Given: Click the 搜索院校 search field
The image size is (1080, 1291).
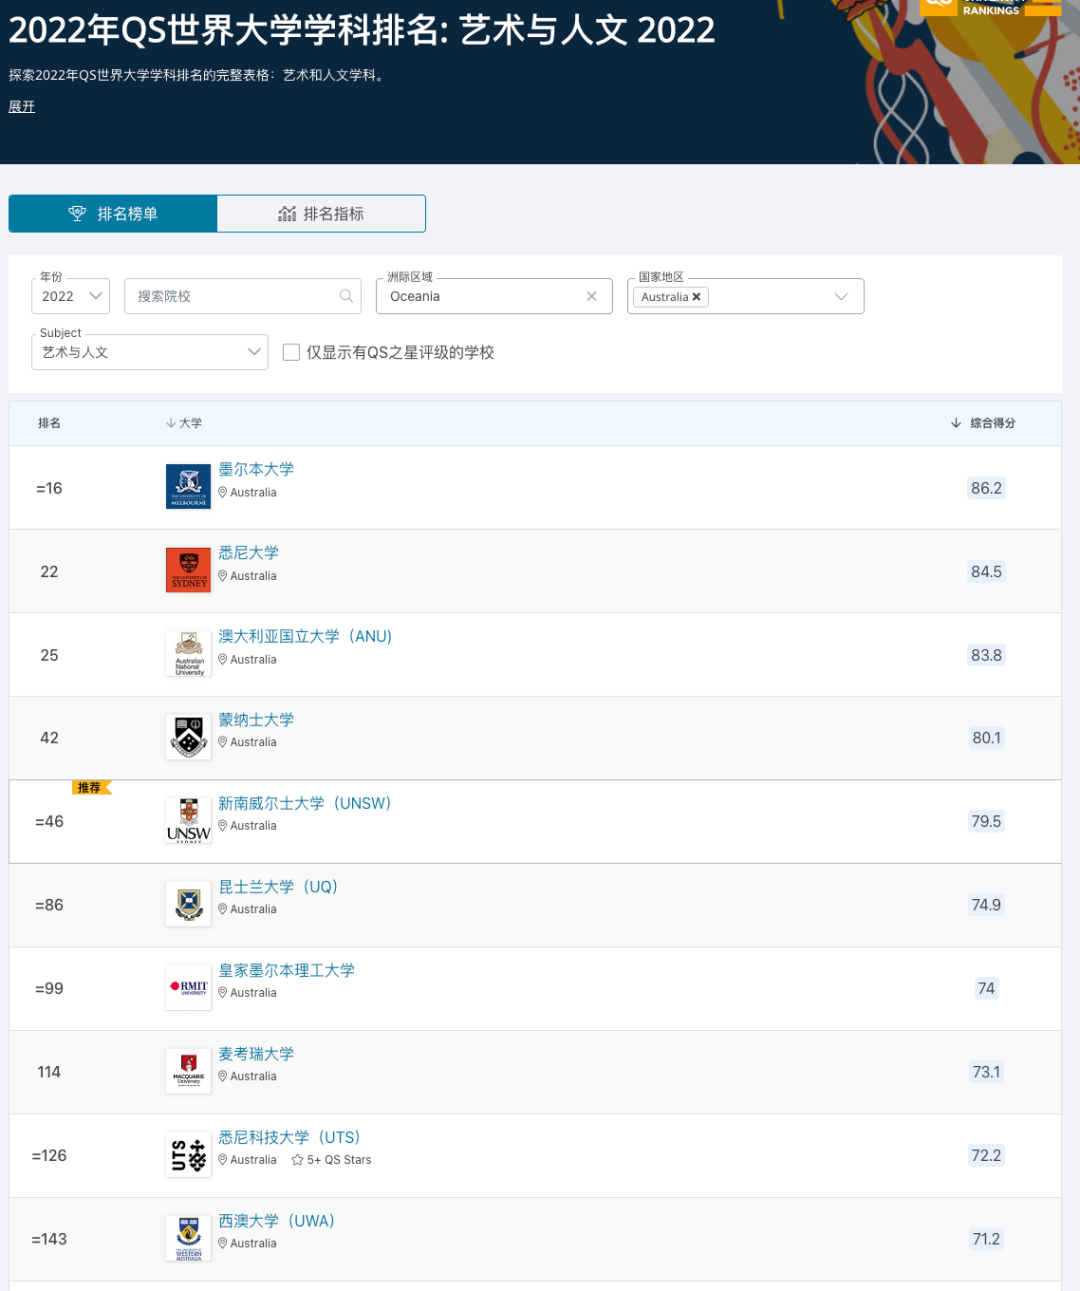Looking at the screenshot, I should pos(243,296).
